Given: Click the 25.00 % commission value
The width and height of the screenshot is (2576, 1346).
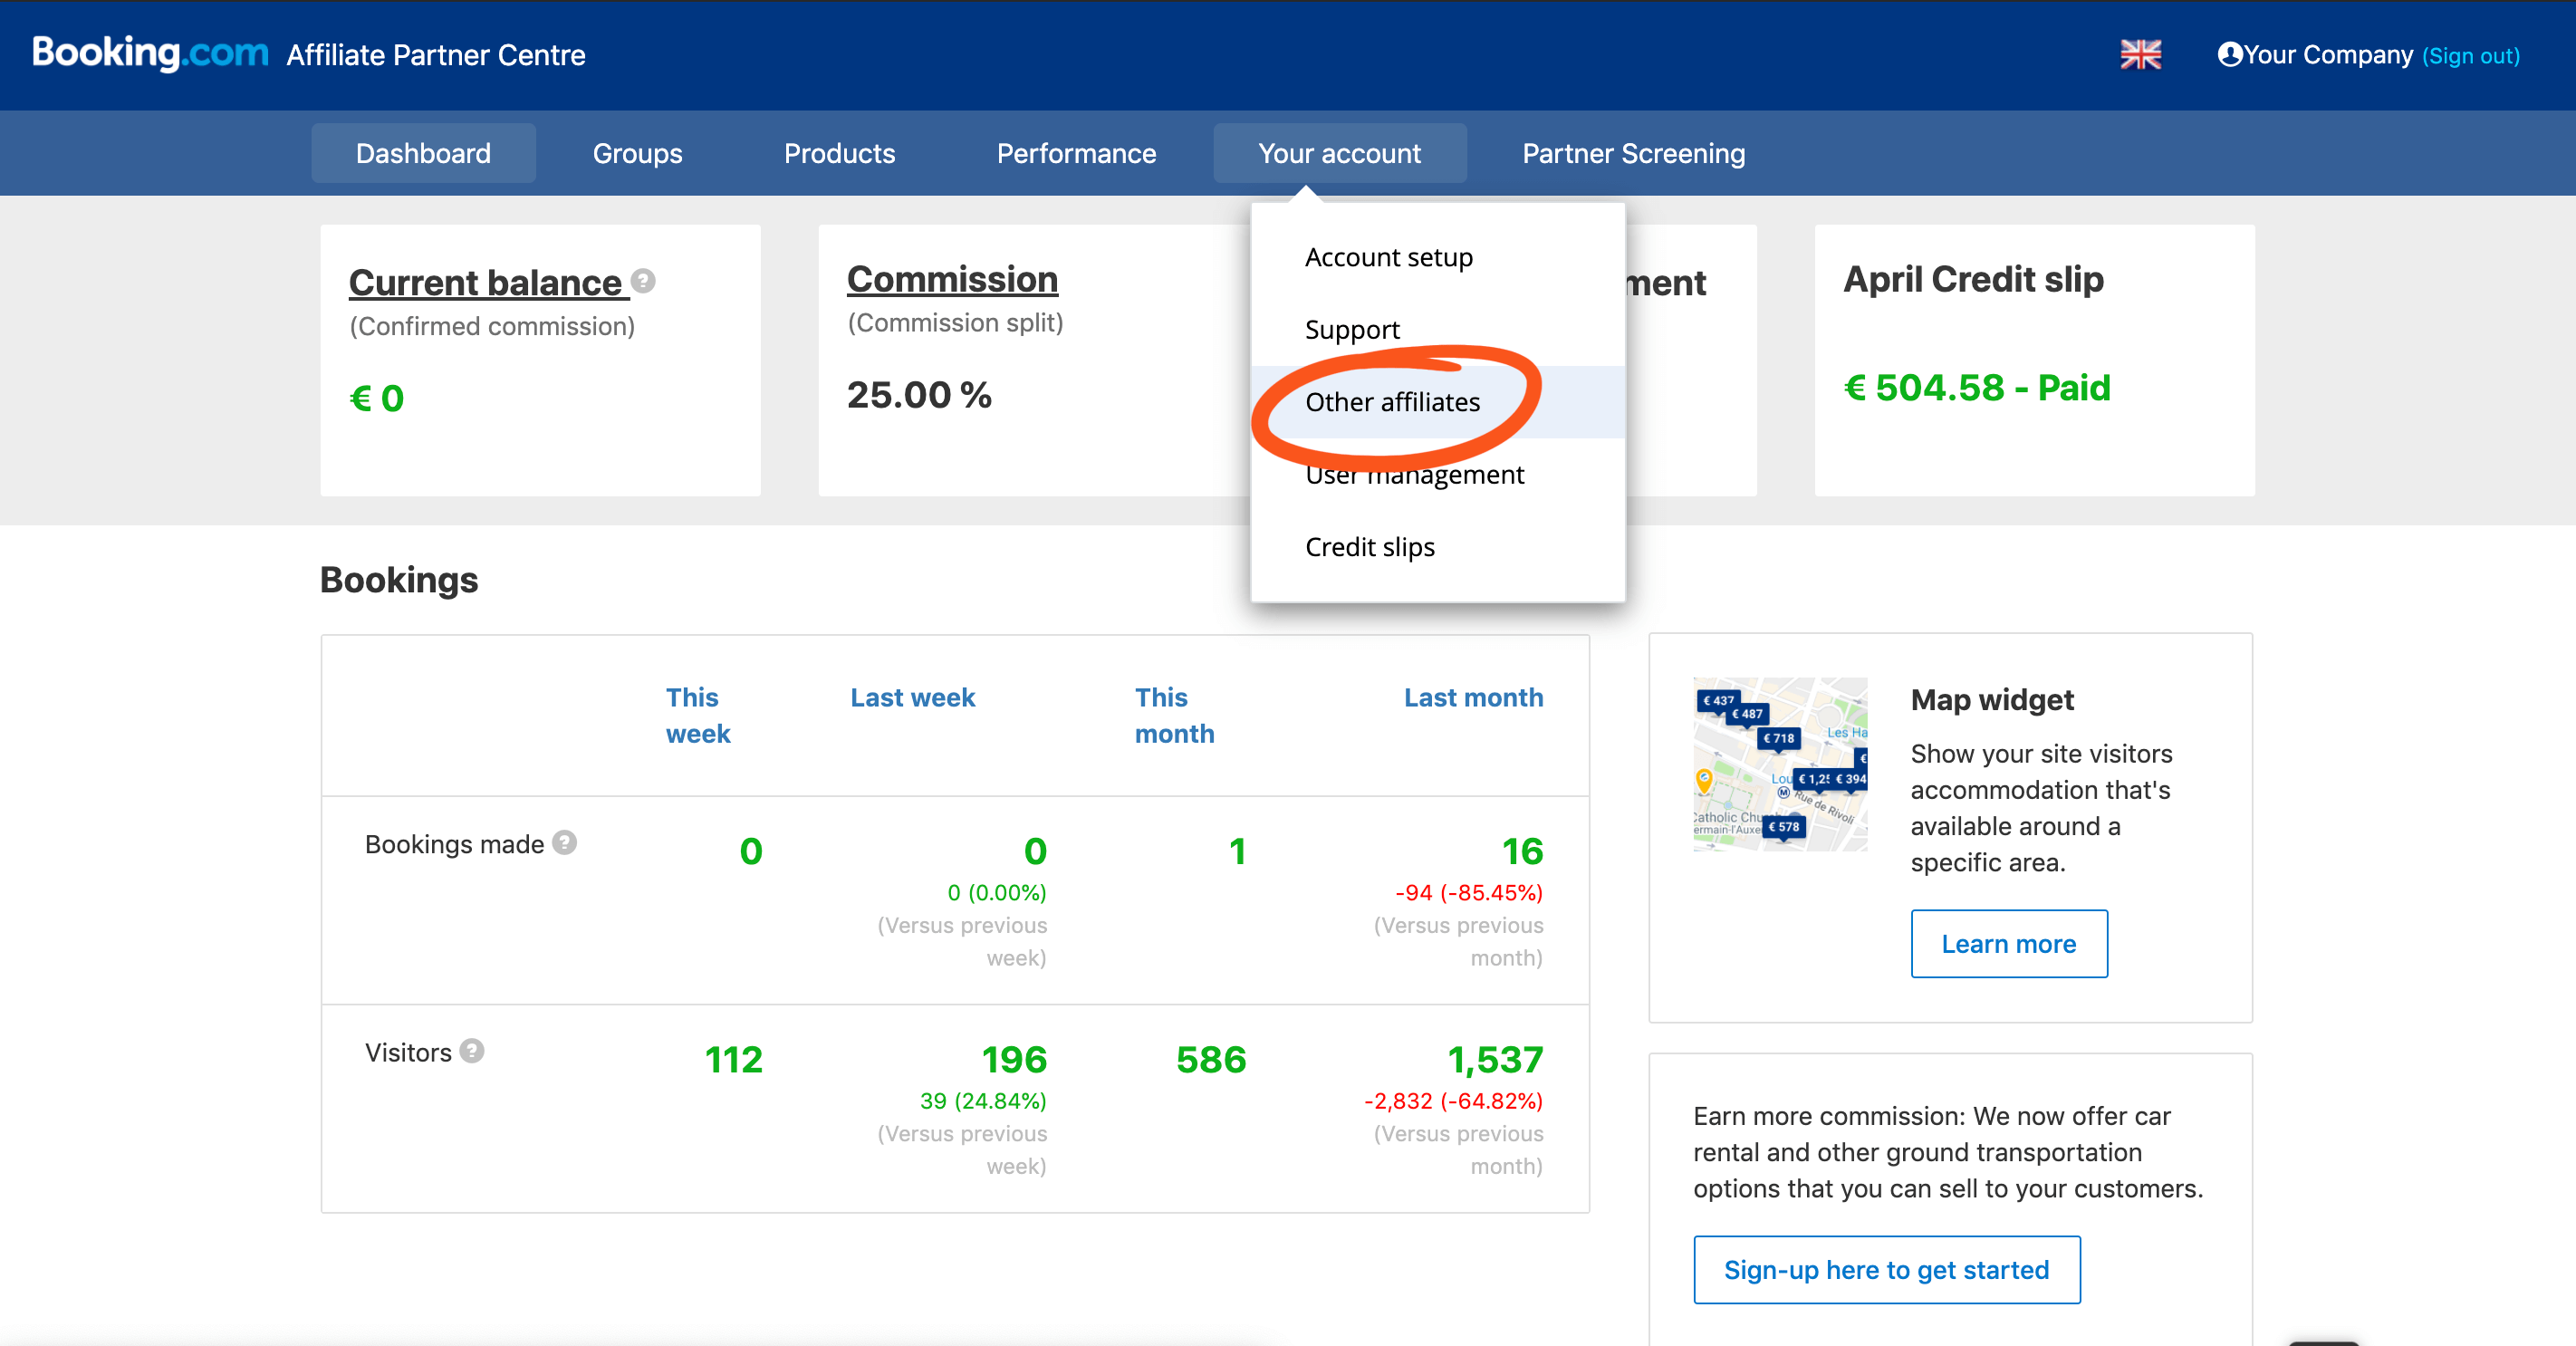Looking at the screenshot, I should tap(919, 394).
